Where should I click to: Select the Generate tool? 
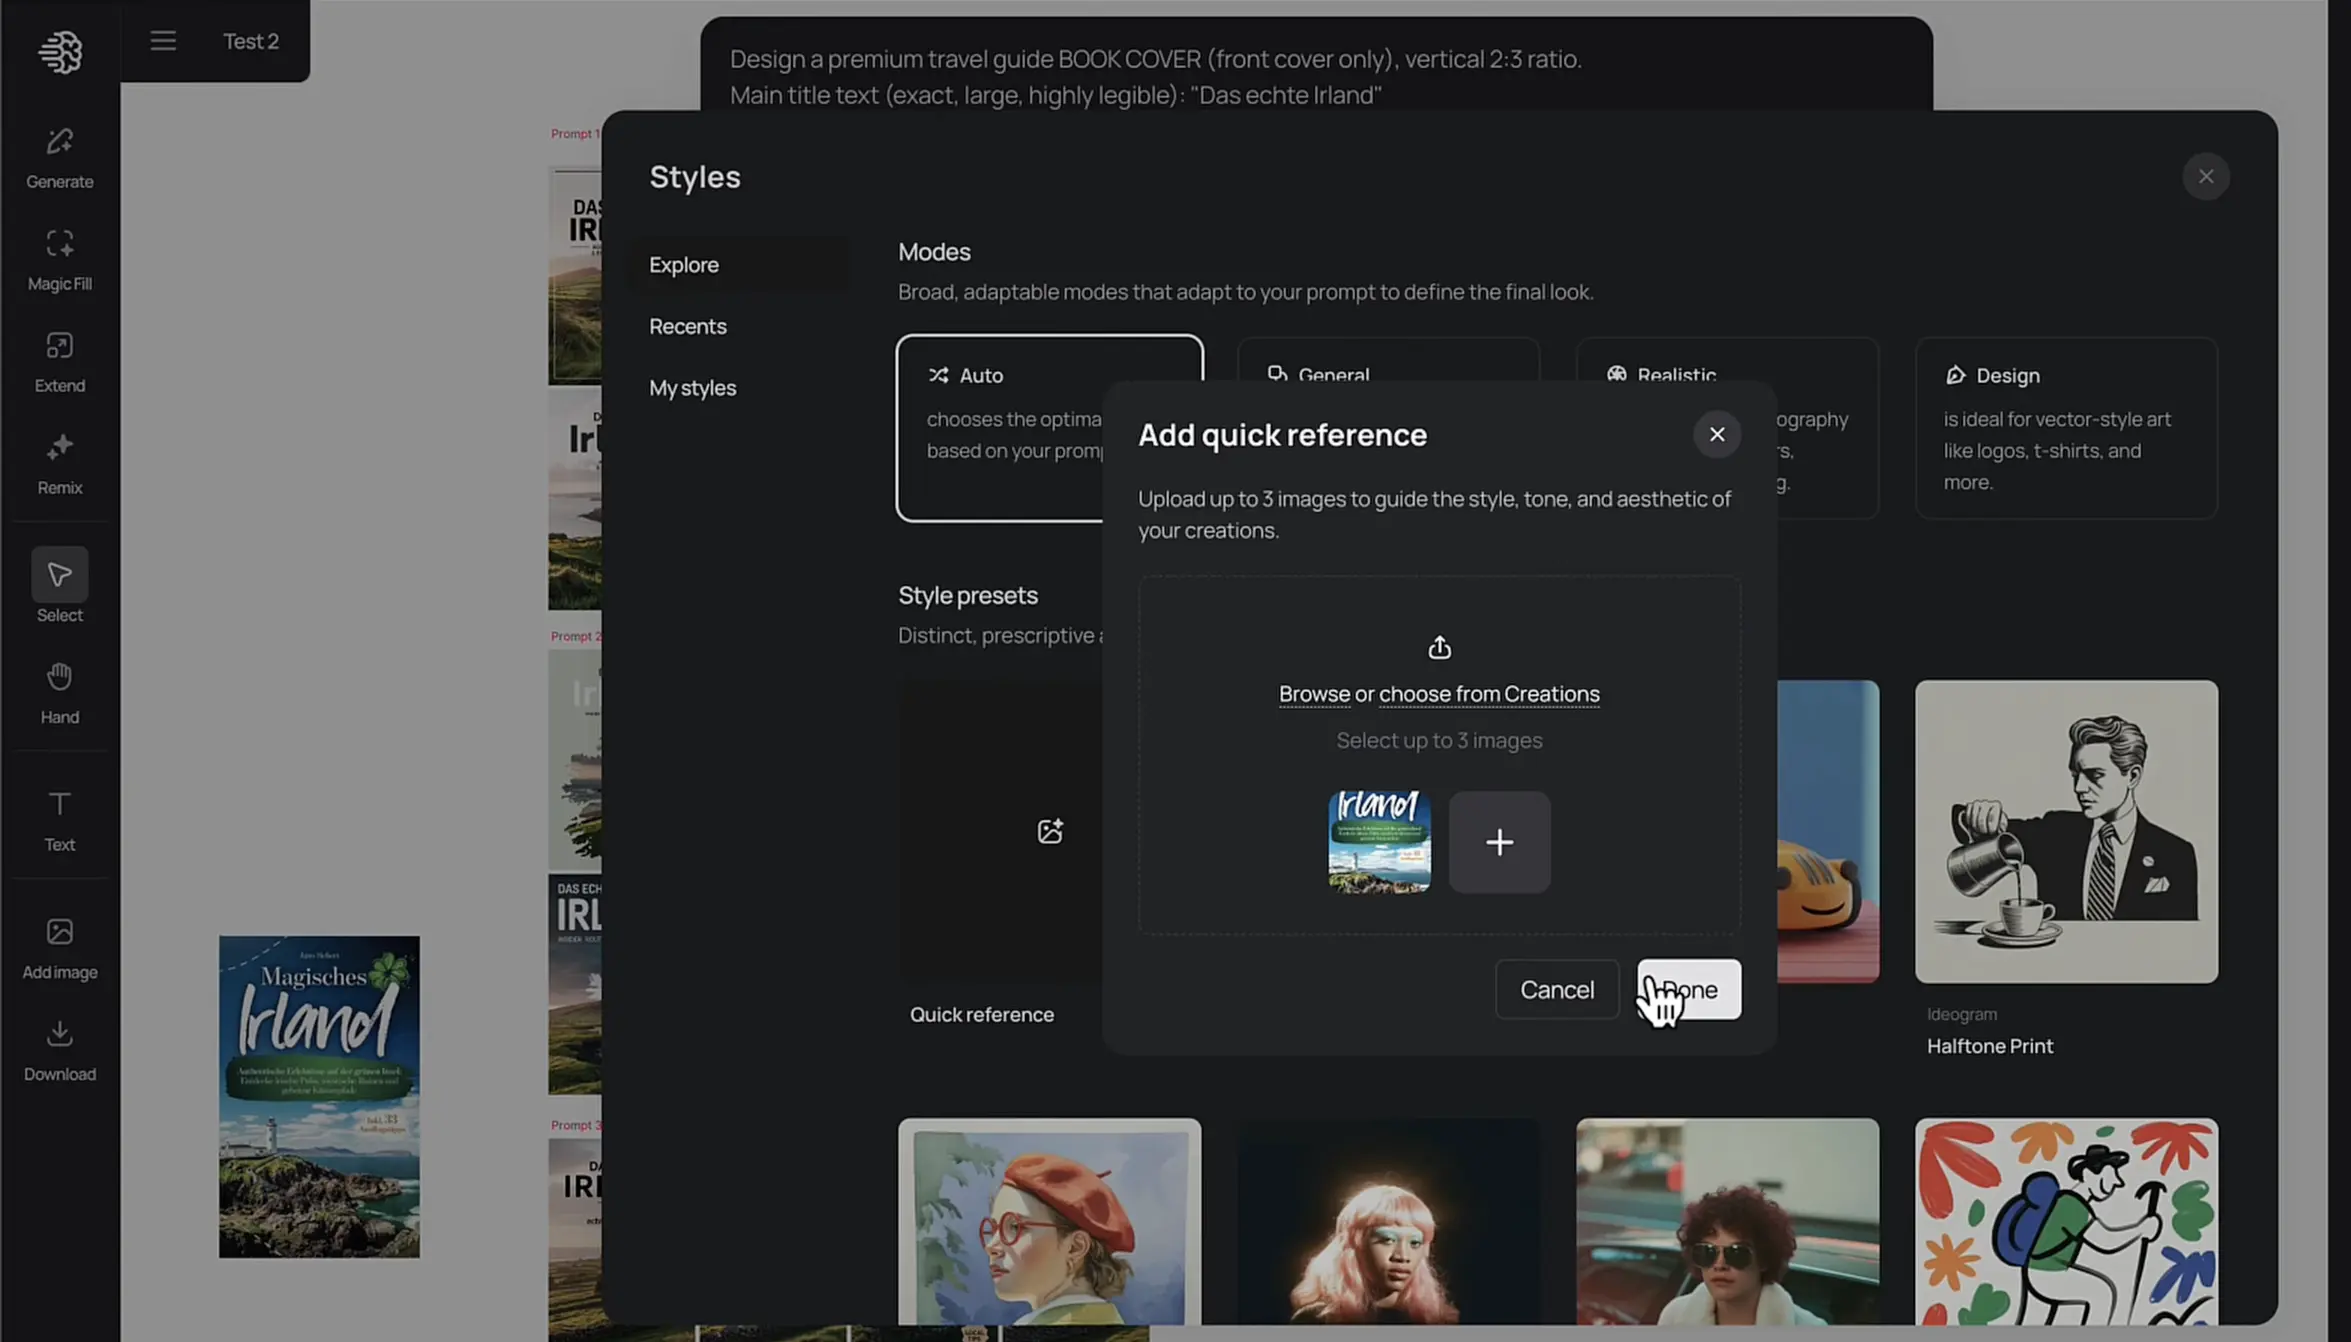[x=60, y=158]
